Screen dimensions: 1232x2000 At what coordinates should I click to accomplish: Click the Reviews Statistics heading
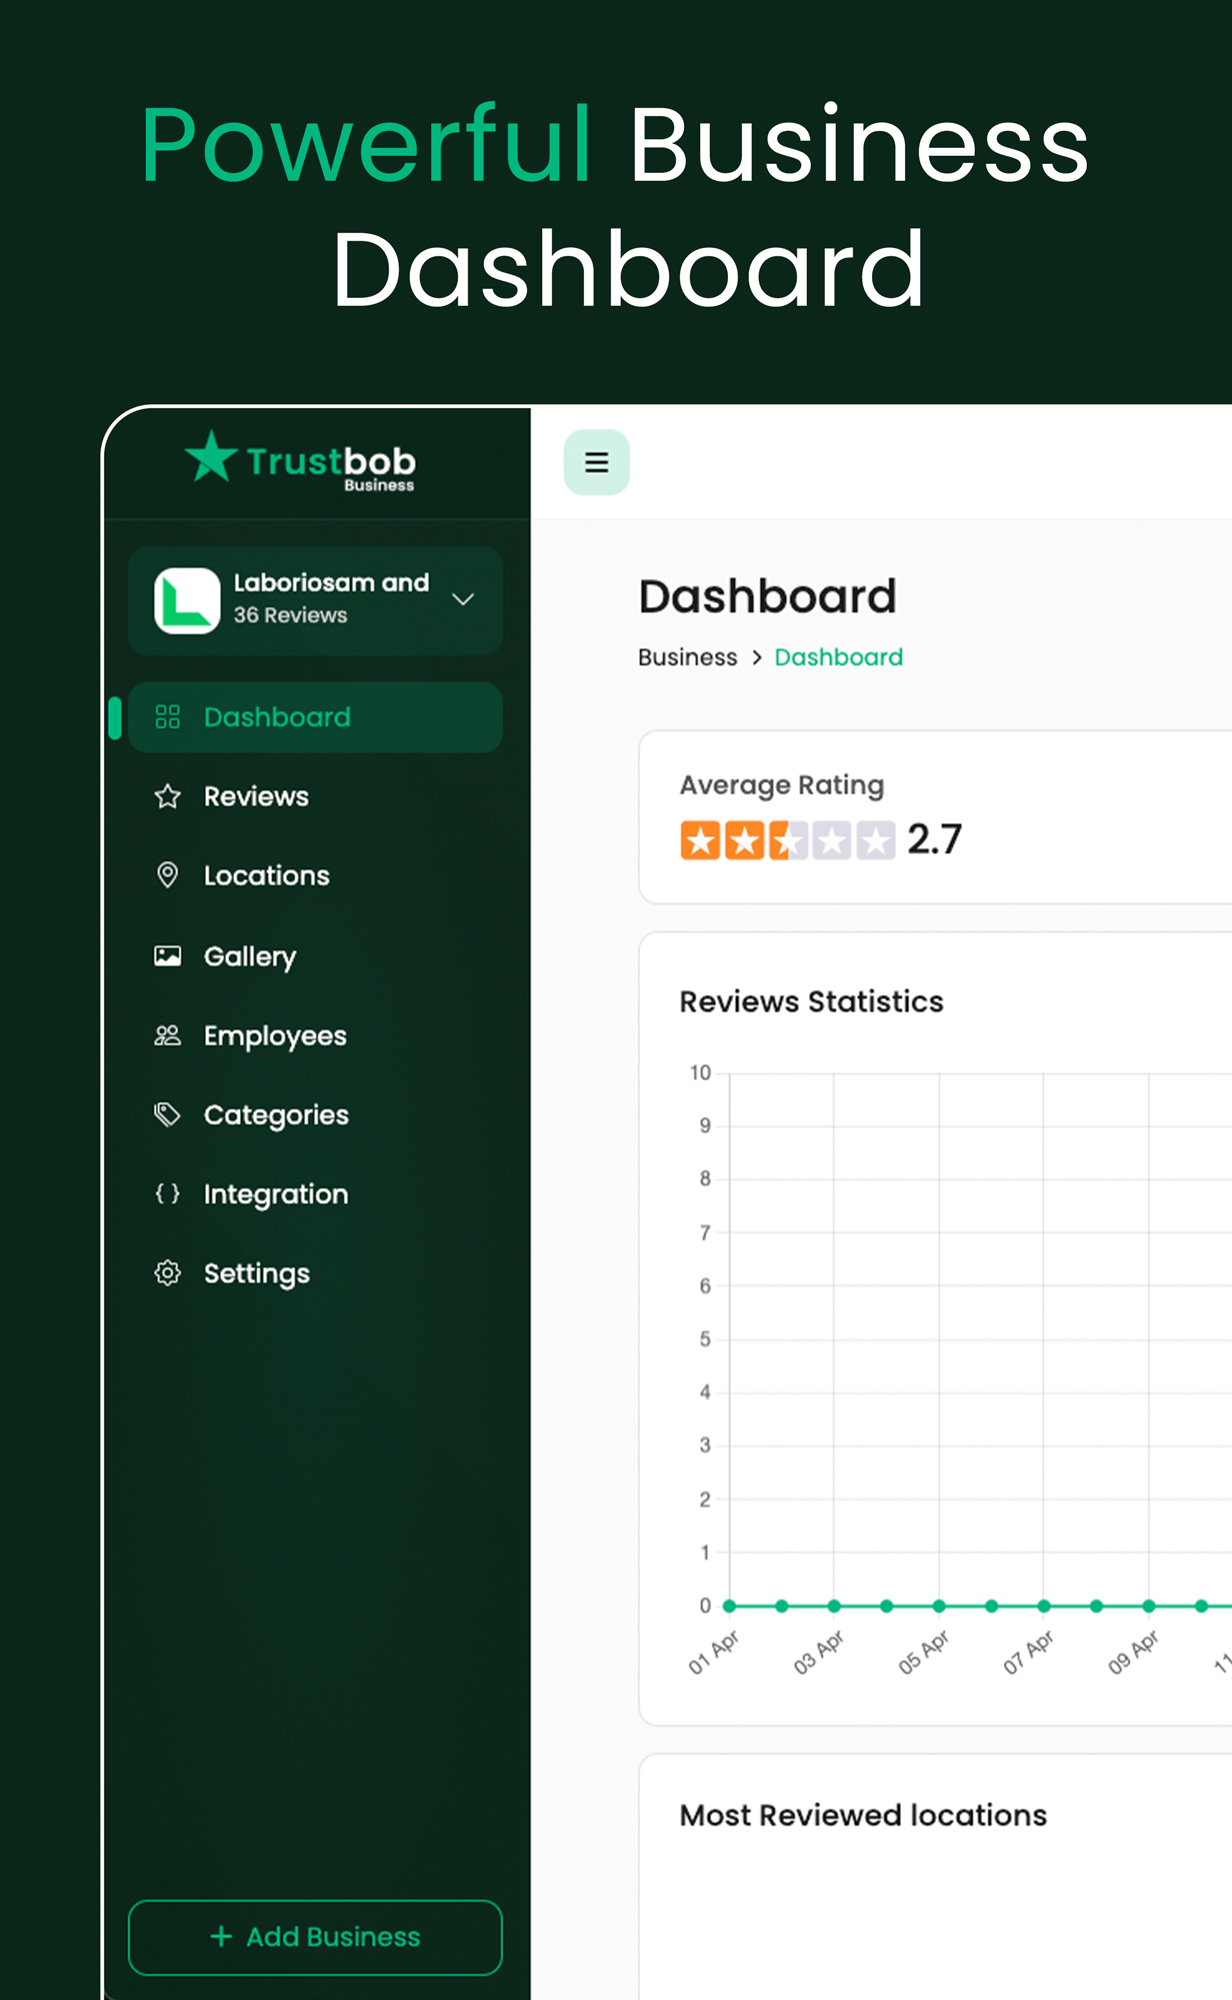click(x=811, y=1001)
